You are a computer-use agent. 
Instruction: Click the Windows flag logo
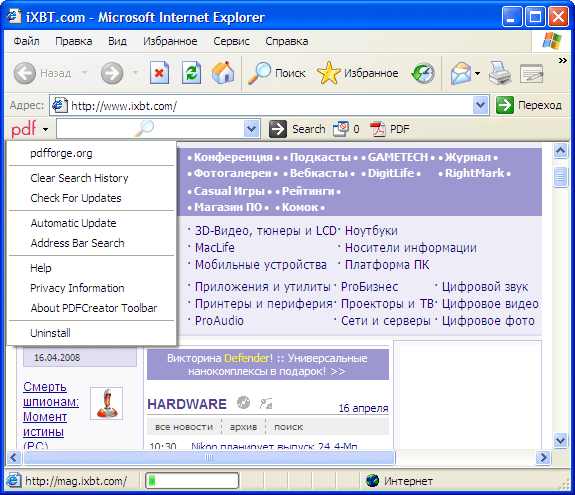click(552, 41)
